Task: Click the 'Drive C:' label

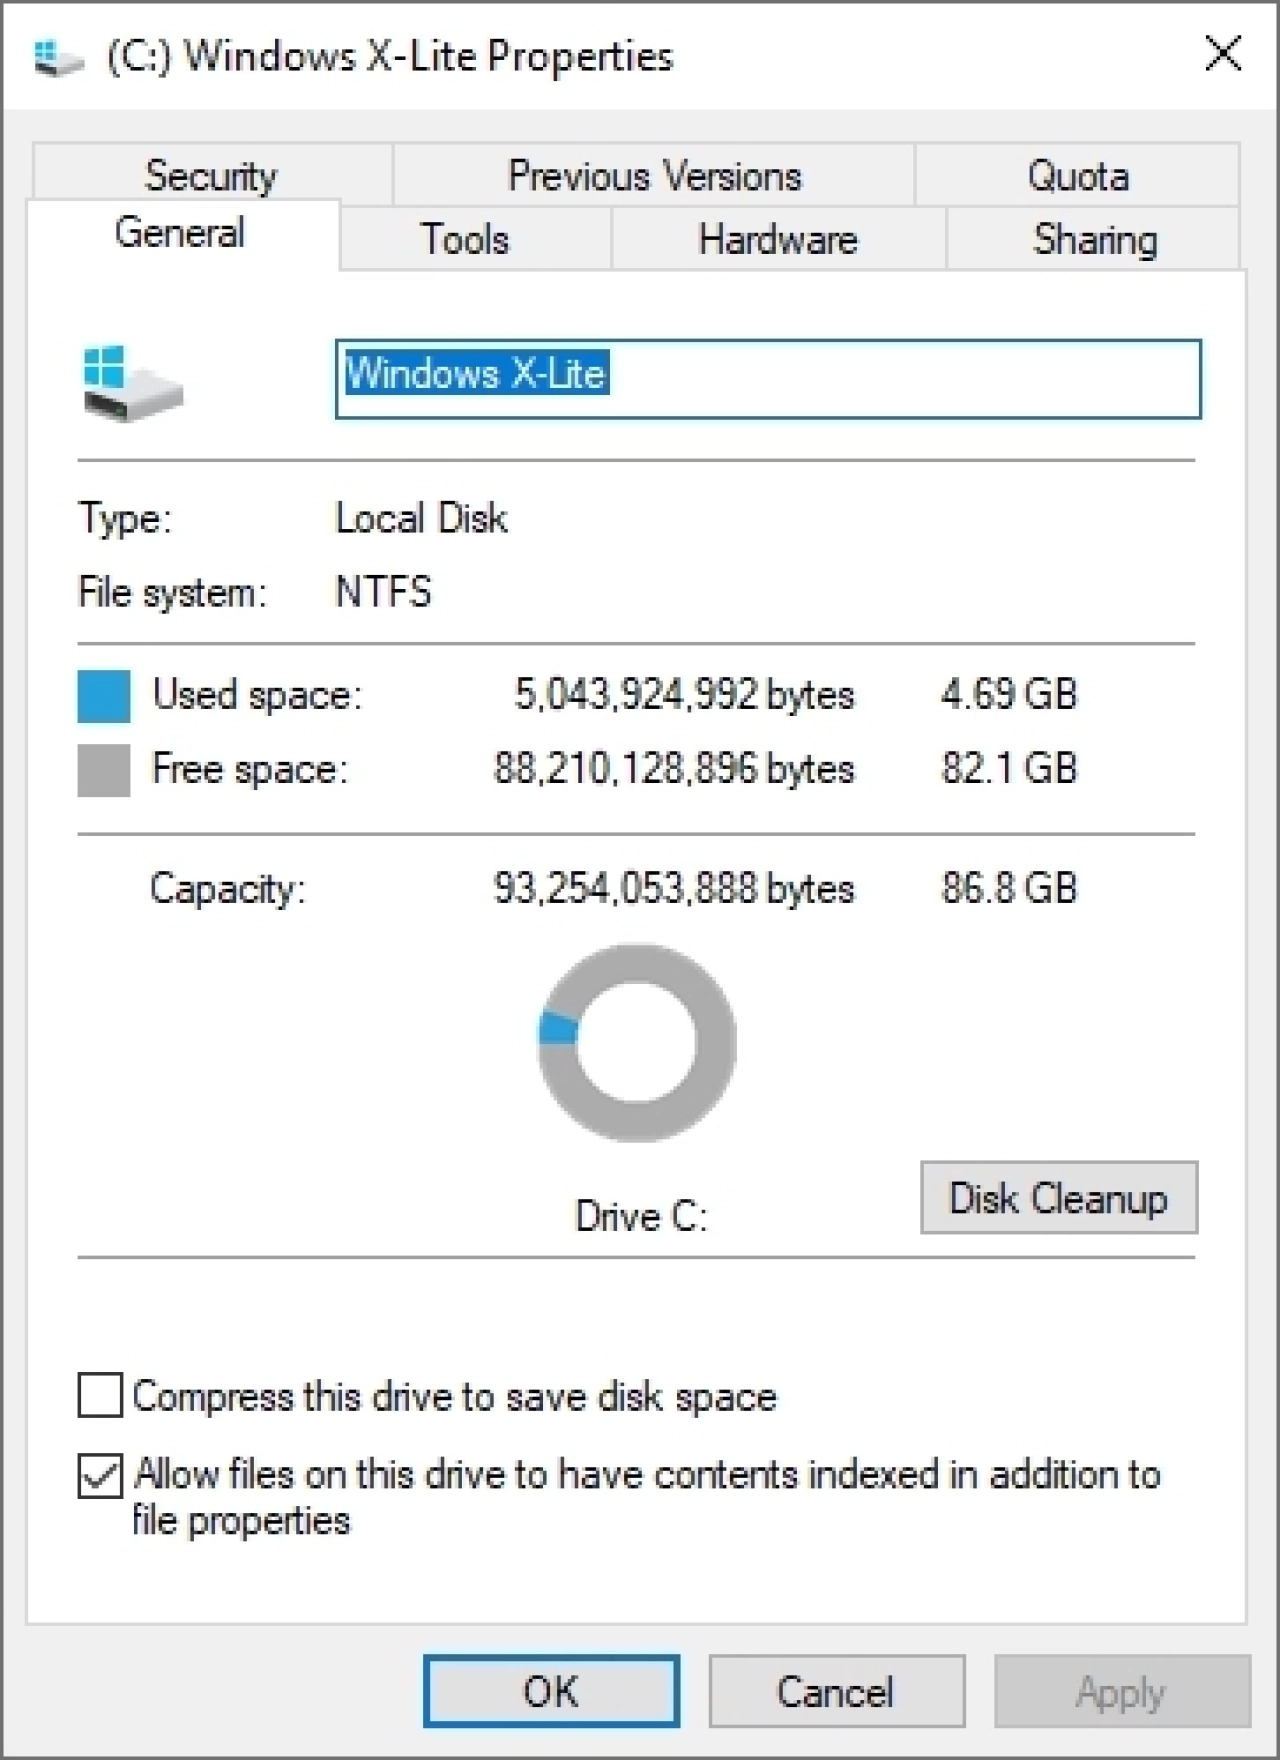Action: click(x=641, y=1216)
